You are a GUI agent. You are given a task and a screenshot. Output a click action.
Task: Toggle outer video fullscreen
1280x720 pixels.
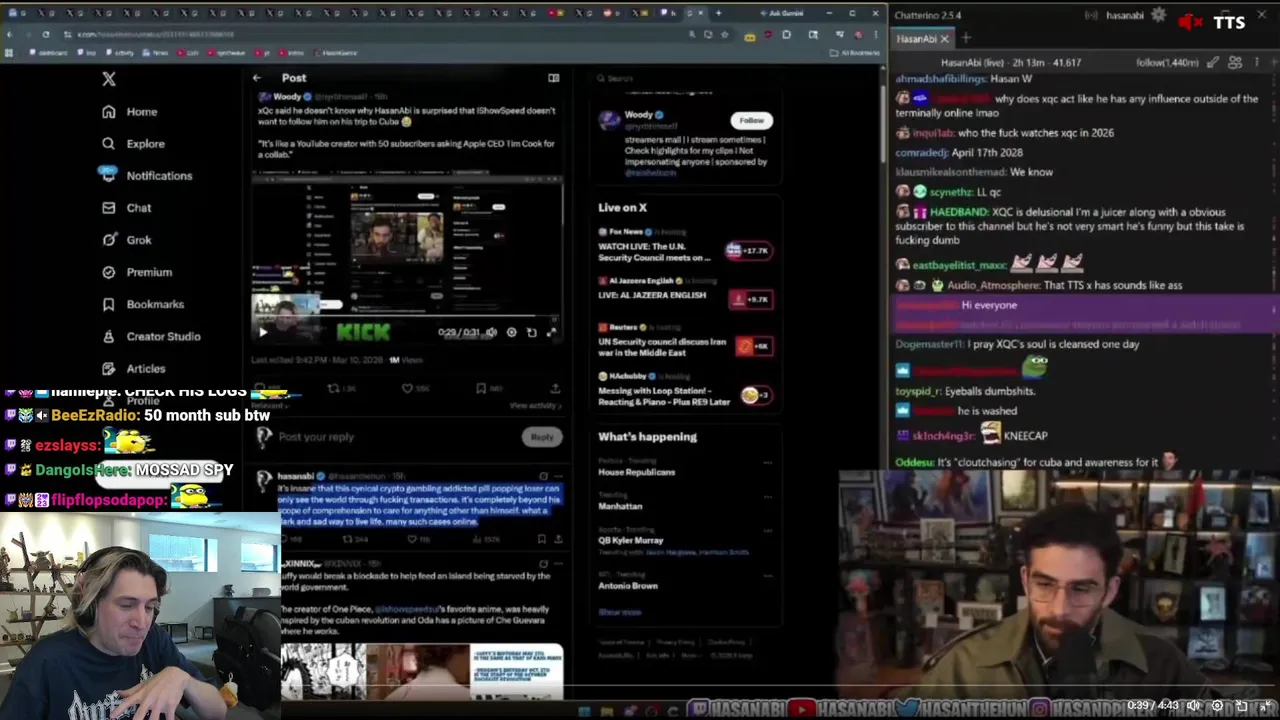[1265, 705]
